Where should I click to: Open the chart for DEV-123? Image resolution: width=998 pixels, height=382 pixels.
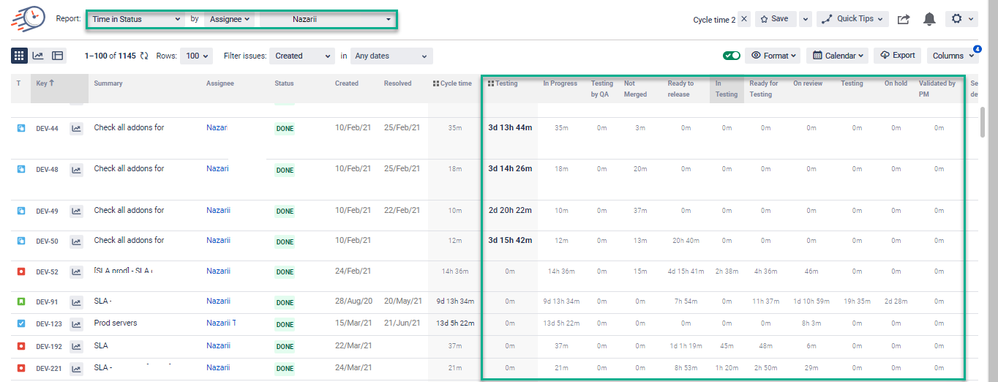click(76, 324)
